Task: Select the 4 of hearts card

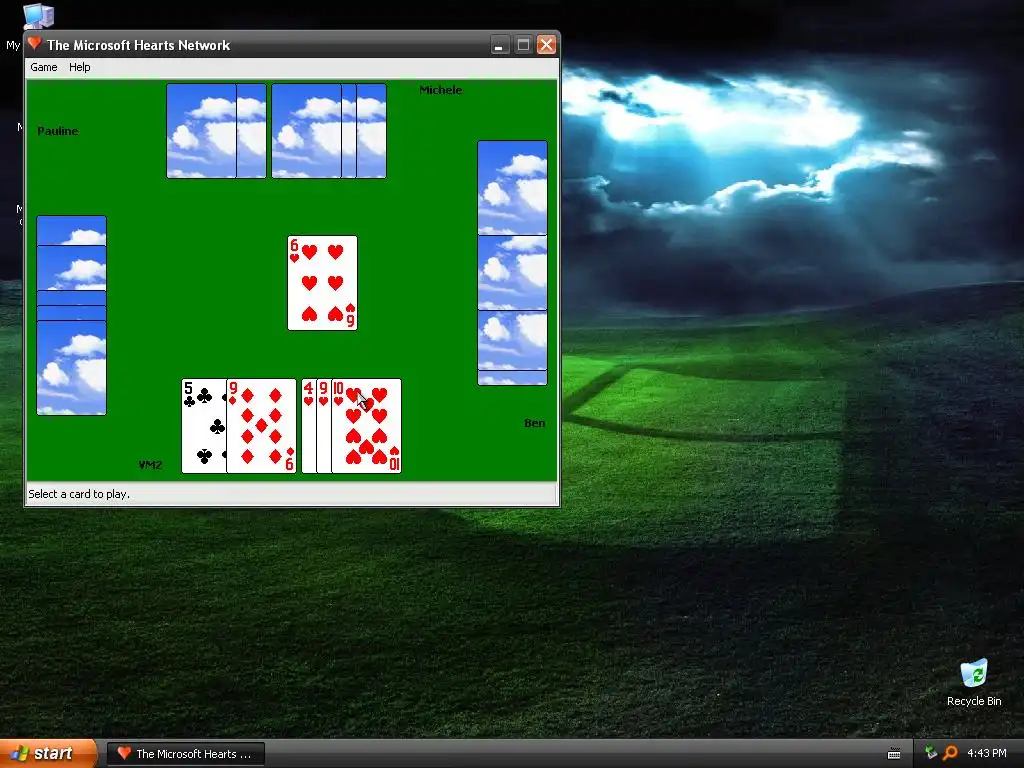Action: point(309,426)
